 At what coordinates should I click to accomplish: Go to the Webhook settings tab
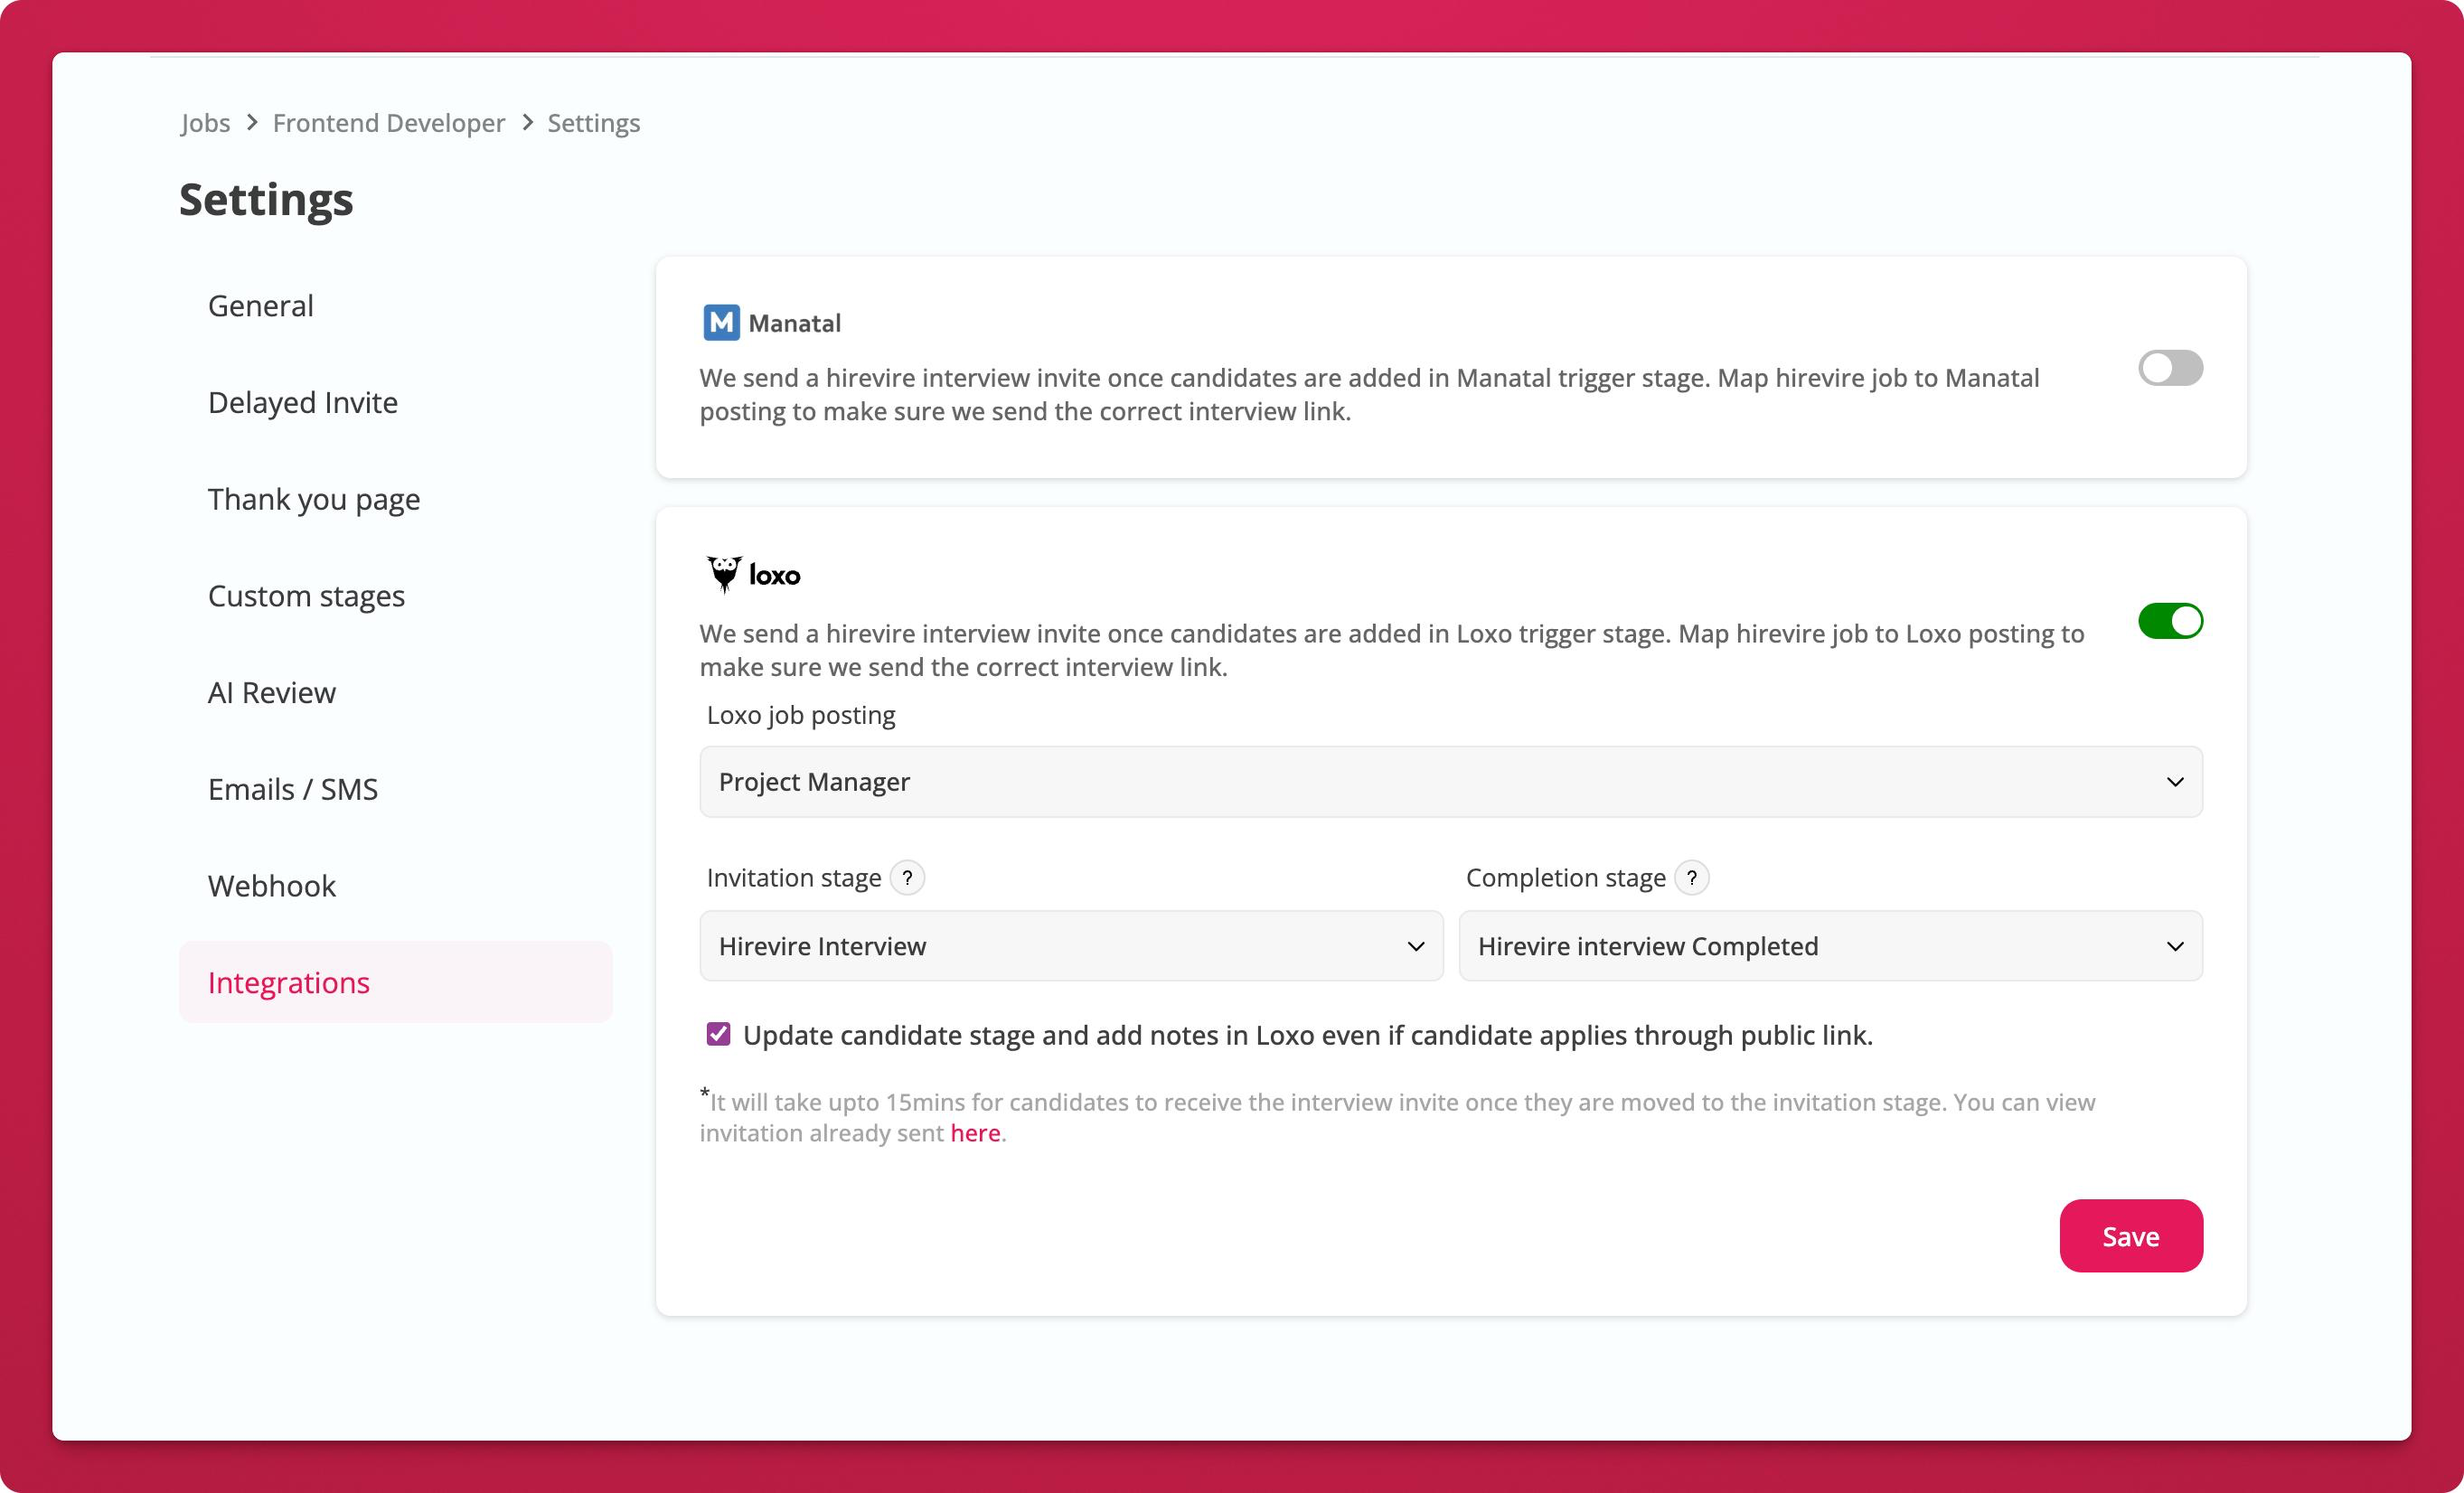pos(271,886)
